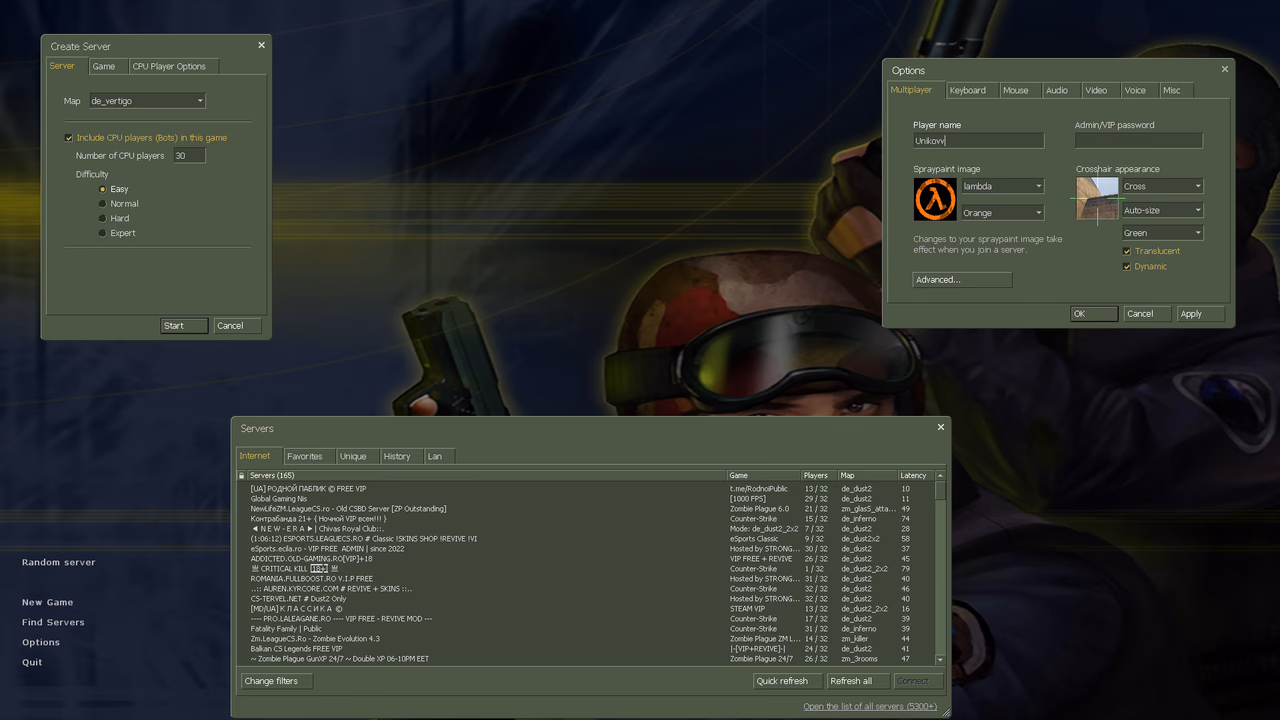Click the Change filters button
The image size is (1280, 720).
(277, 681)
